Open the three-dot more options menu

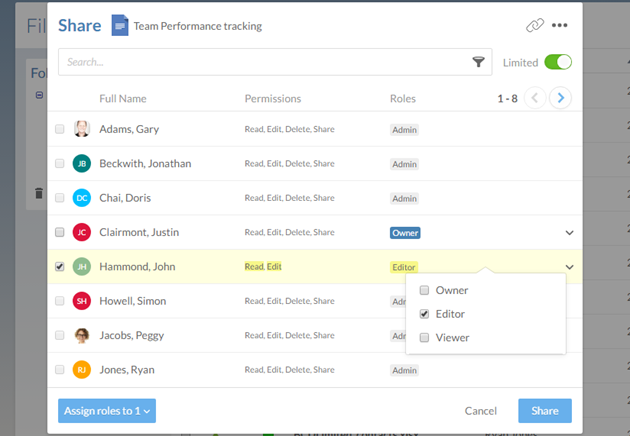coord(560,25)
